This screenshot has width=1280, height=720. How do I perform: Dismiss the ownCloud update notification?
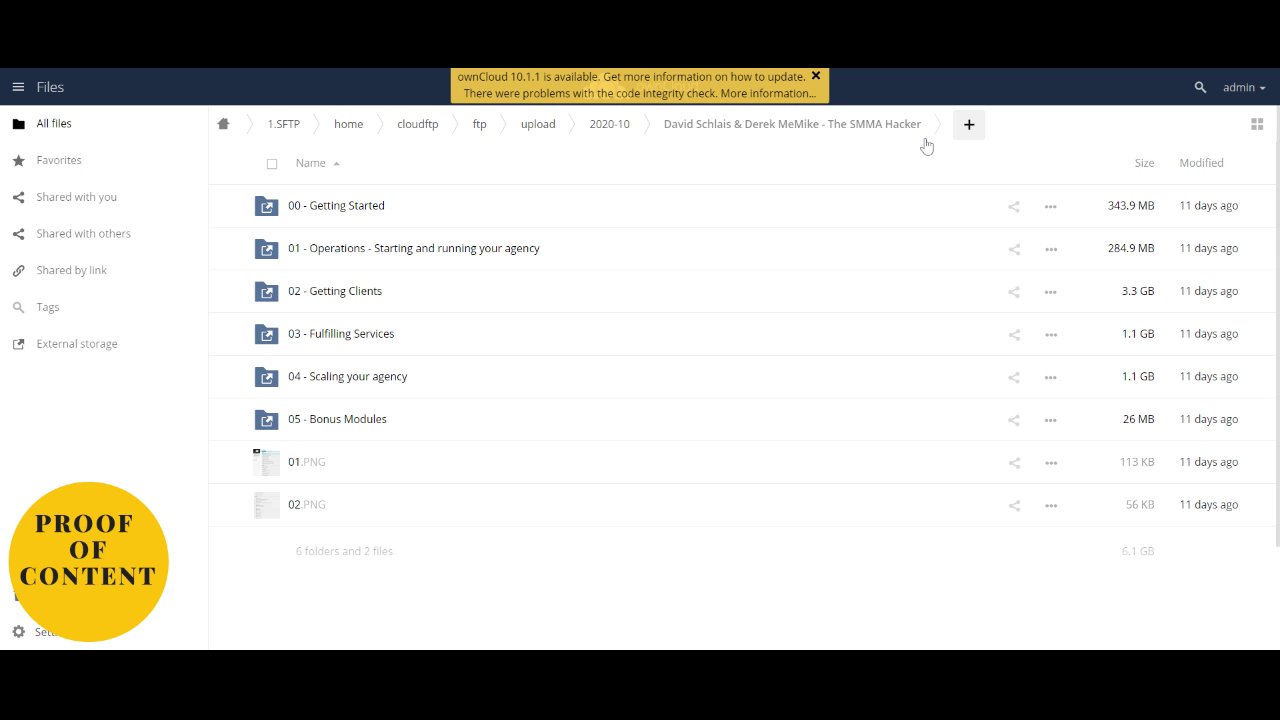(816, 76)
